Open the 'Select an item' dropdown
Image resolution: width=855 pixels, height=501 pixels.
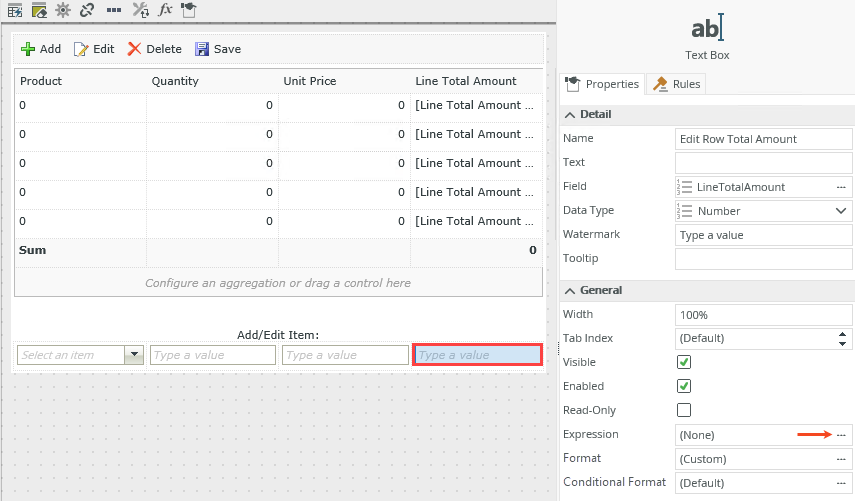(133, 355)
